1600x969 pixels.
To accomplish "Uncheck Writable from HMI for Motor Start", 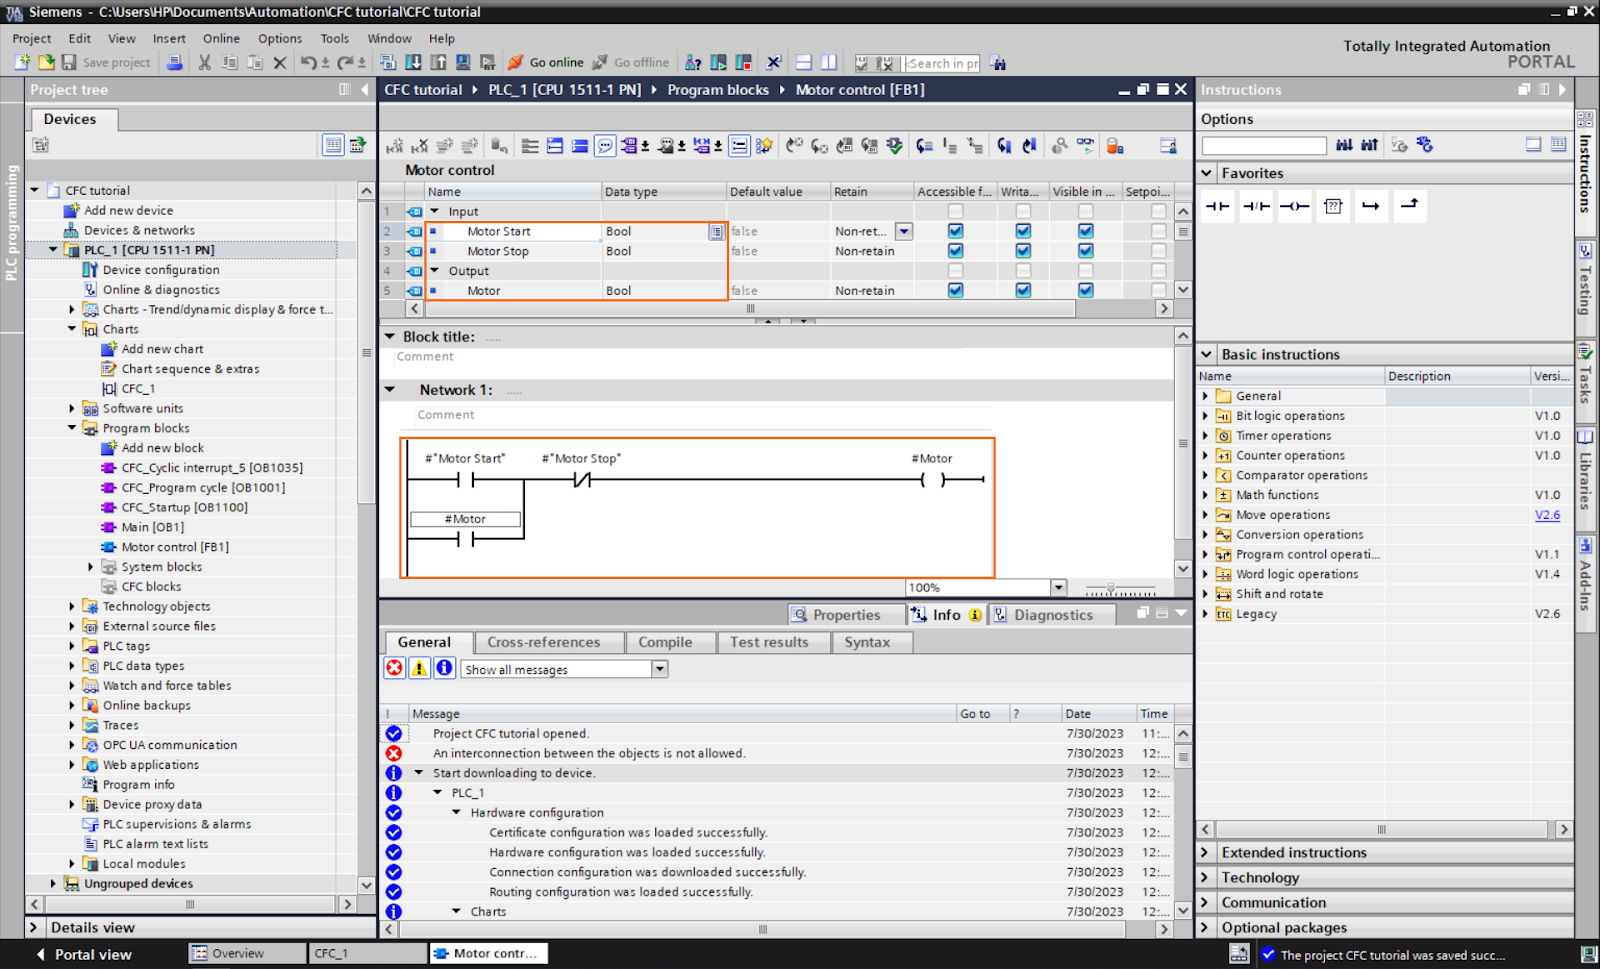I will click(x=1023, y=231).
